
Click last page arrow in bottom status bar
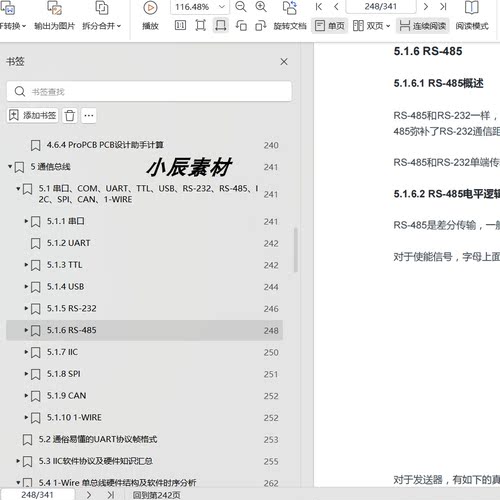point(111,495)
